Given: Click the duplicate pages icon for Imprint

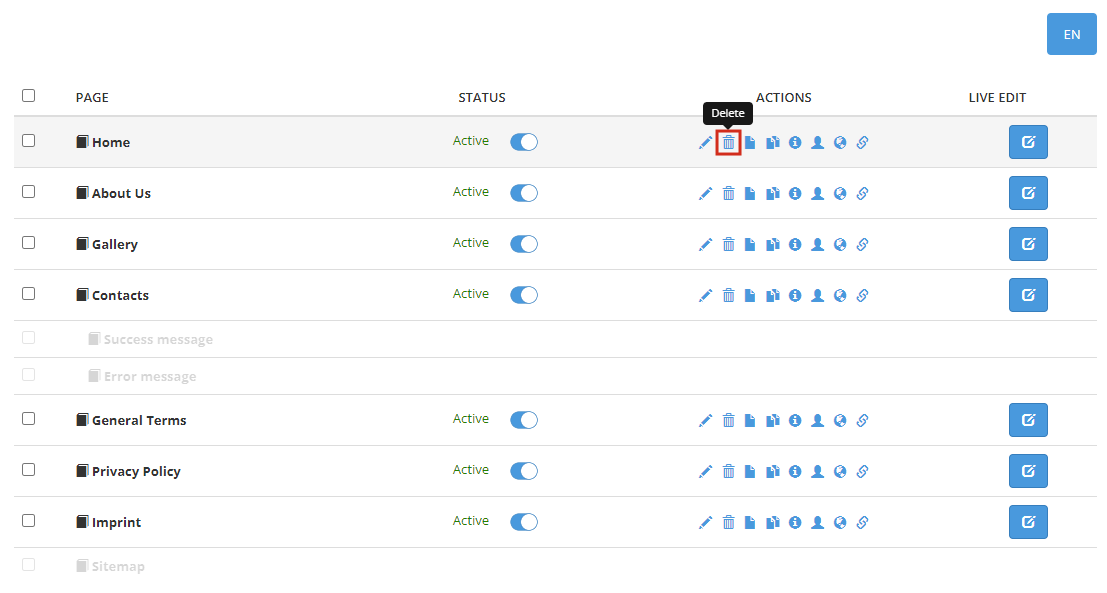Looking at the screenshot, I should (772, 522).
